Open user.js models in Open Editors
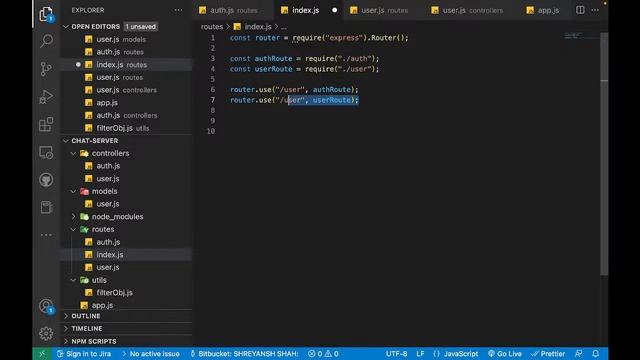 [x=126, y=40]
